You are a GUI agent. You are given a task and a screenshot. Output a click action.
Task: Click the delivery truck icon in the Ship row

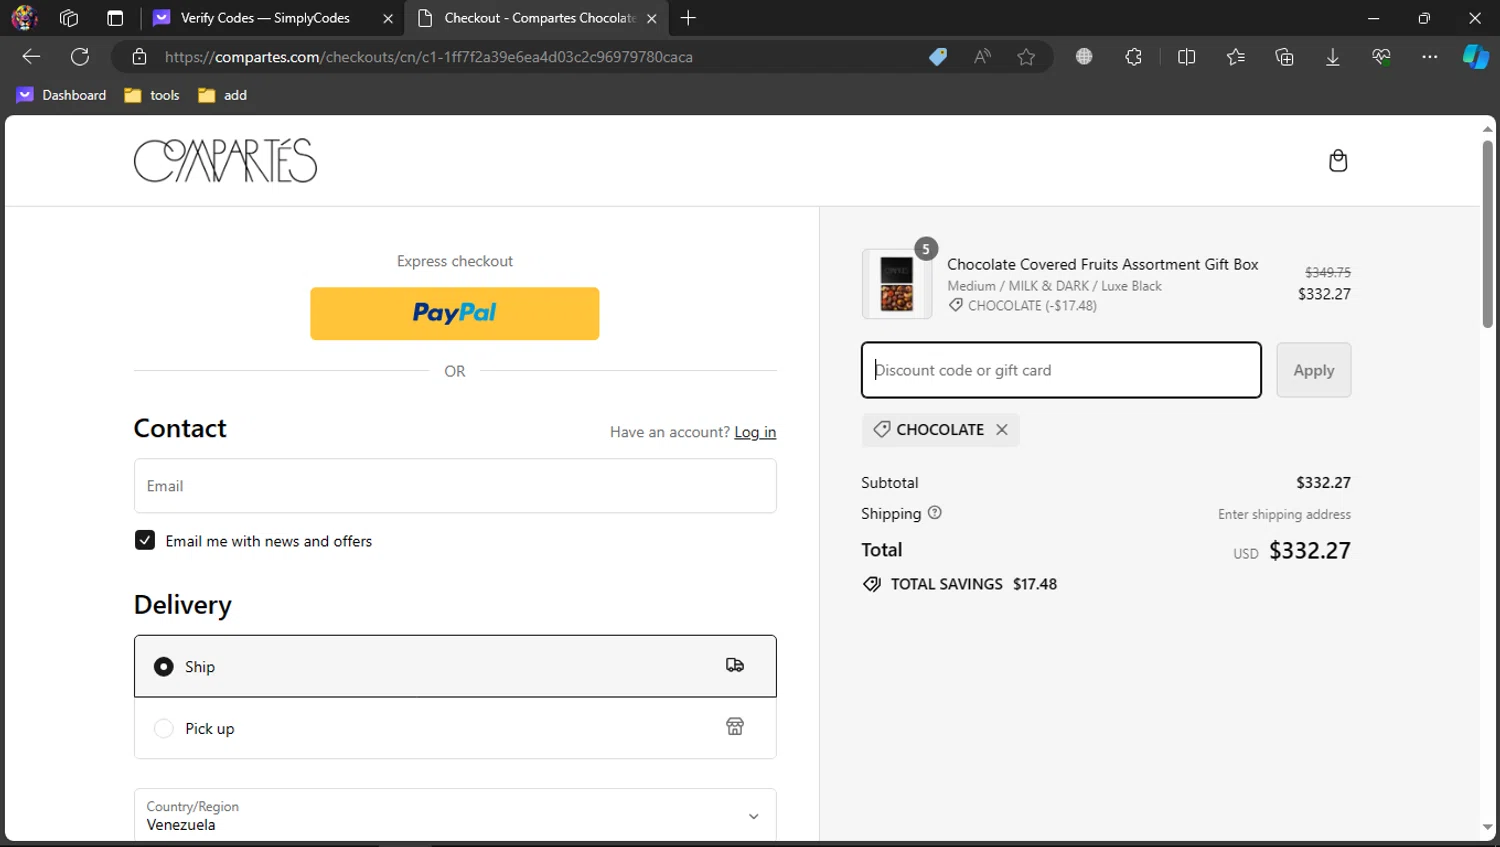tap(735, 666)
